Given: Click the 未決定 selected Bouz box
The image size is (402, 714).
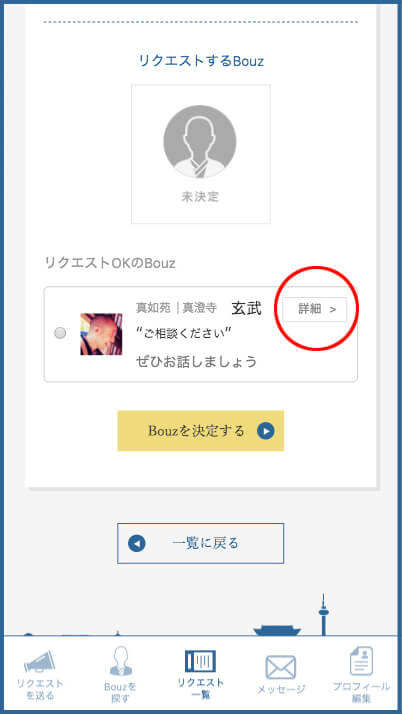Looking at the screenshot, I should 201,154.
